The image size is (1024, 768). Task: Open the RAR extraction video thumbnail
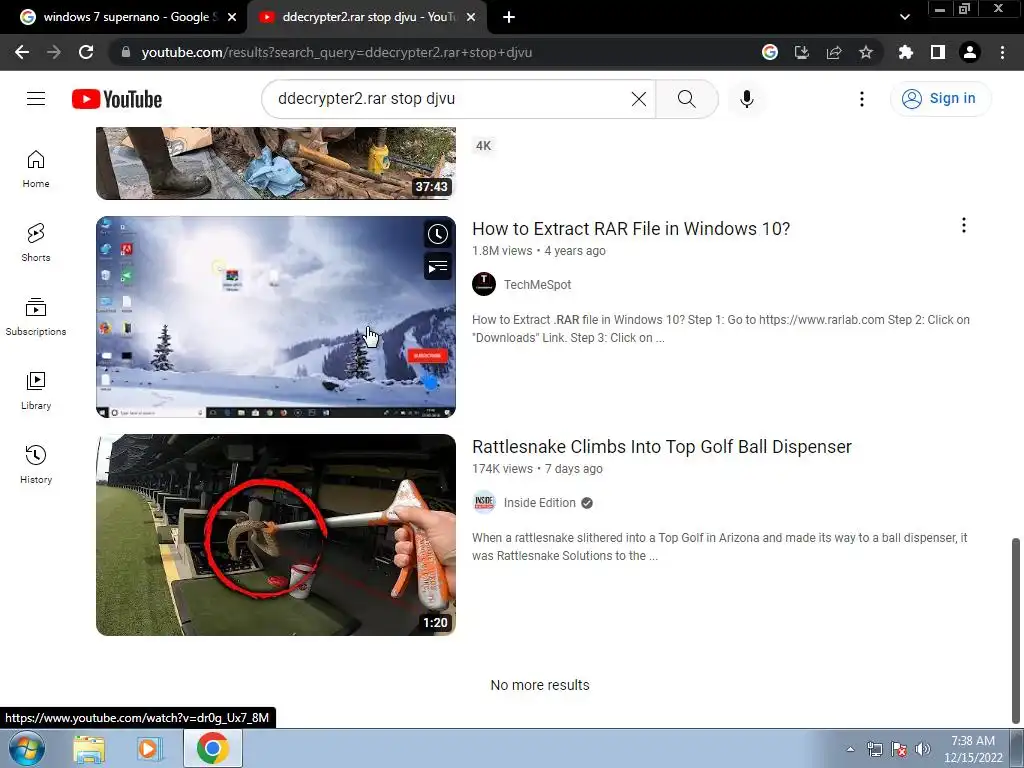pyautogui.click(x=276, y=317)
